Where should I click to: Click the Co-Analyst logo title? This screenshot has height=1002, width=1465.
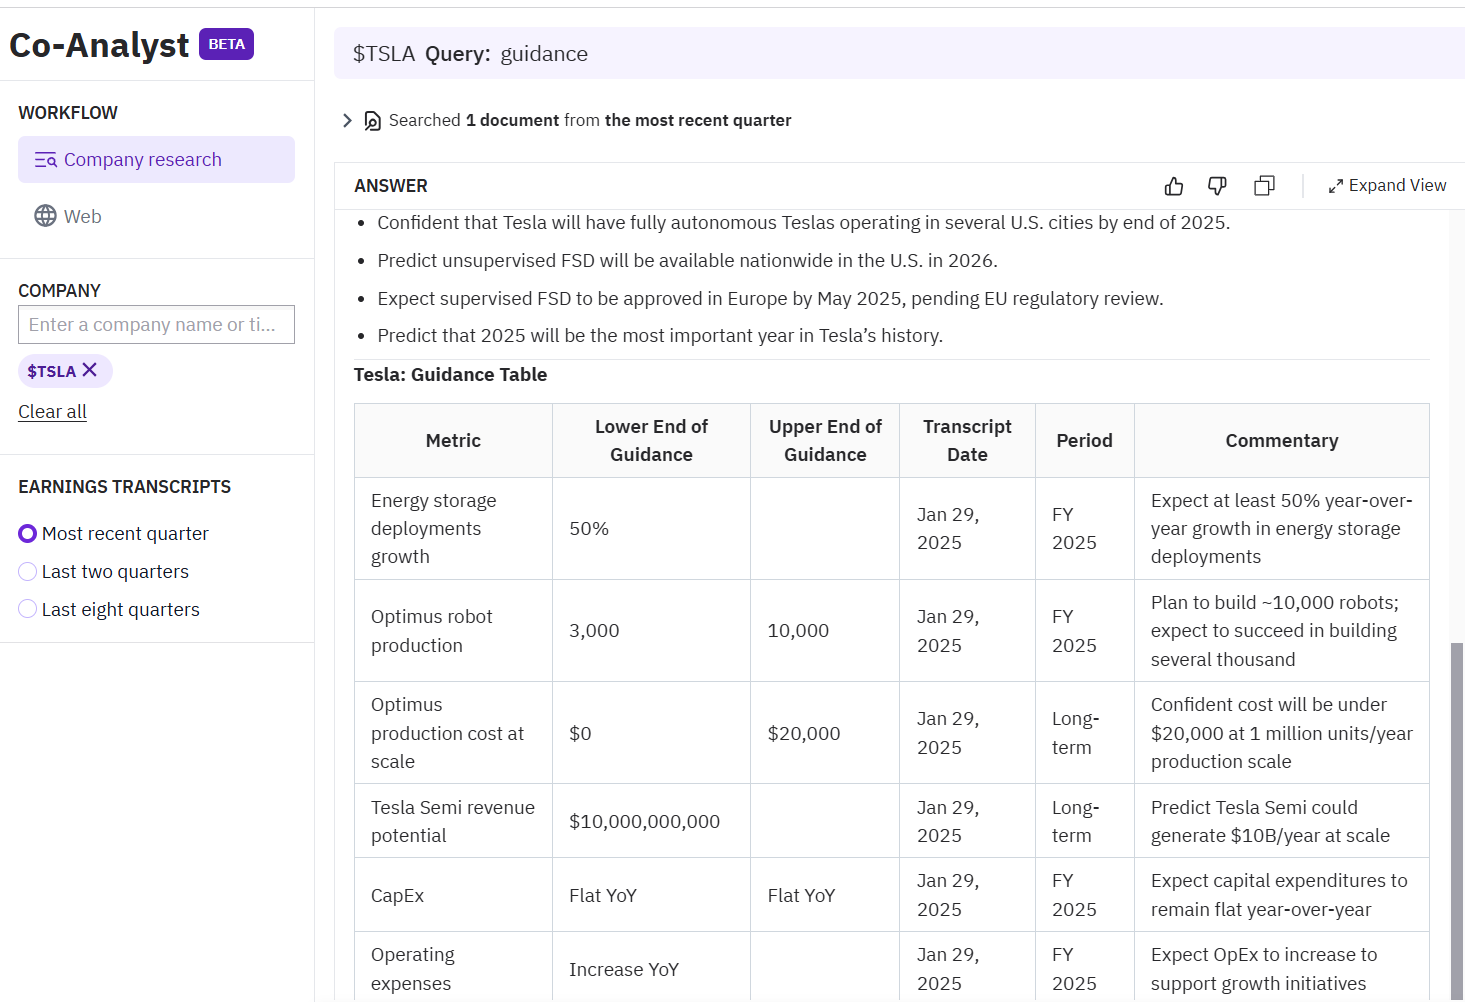(x=99, y=45)
